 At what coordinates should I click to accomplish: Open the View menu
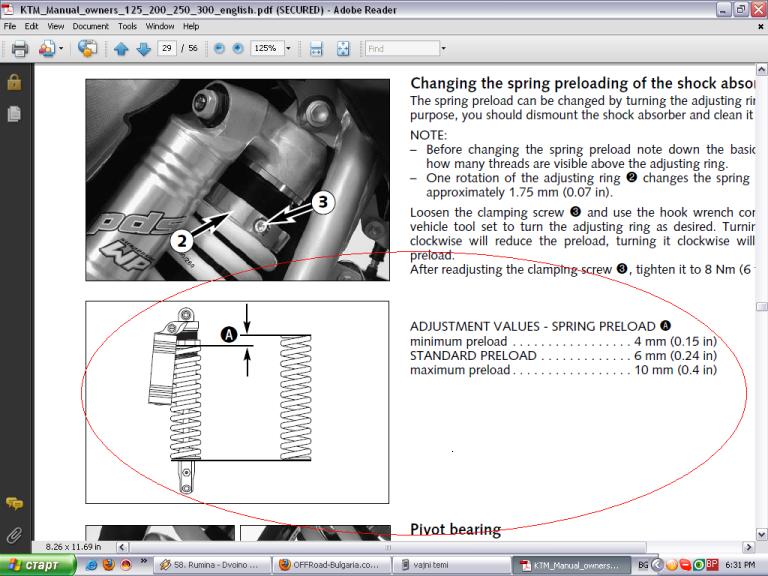pyautogui.click(x=55, y=26)
